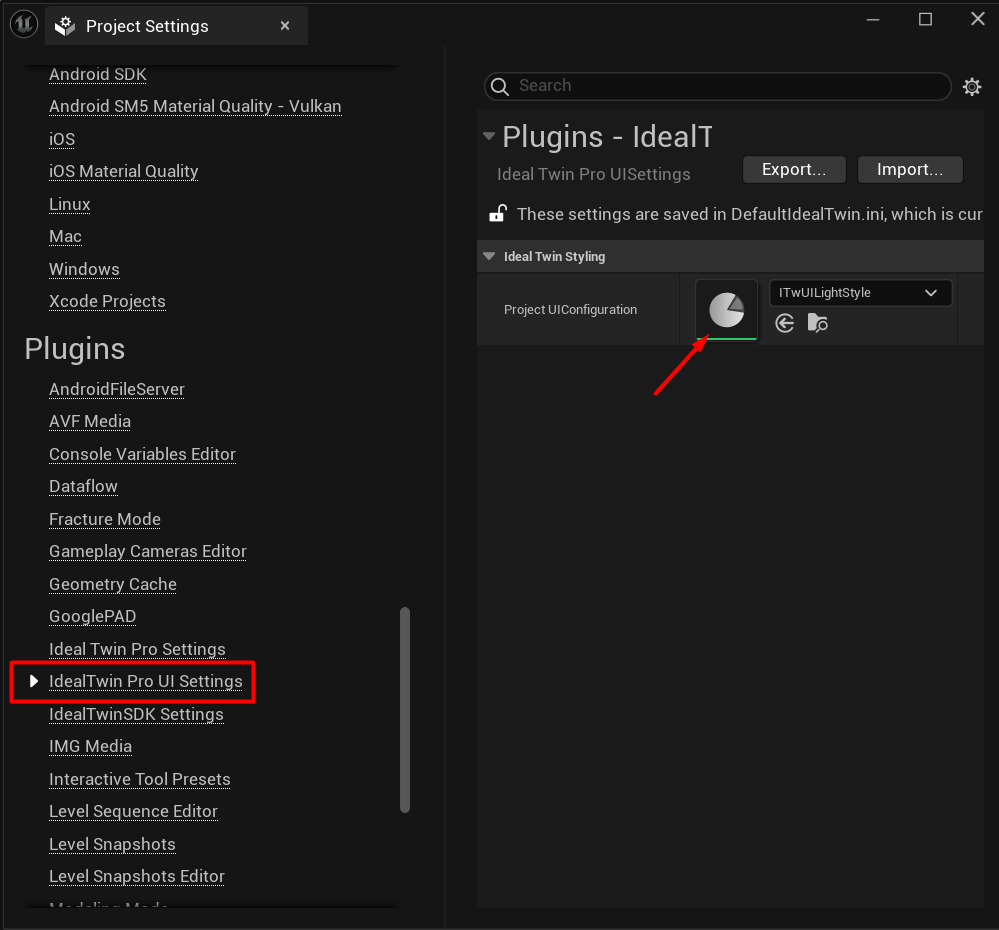The image size is (999, 930).
Task: Click the lock icon beside settings notice
Action: [x=496, y=214]
